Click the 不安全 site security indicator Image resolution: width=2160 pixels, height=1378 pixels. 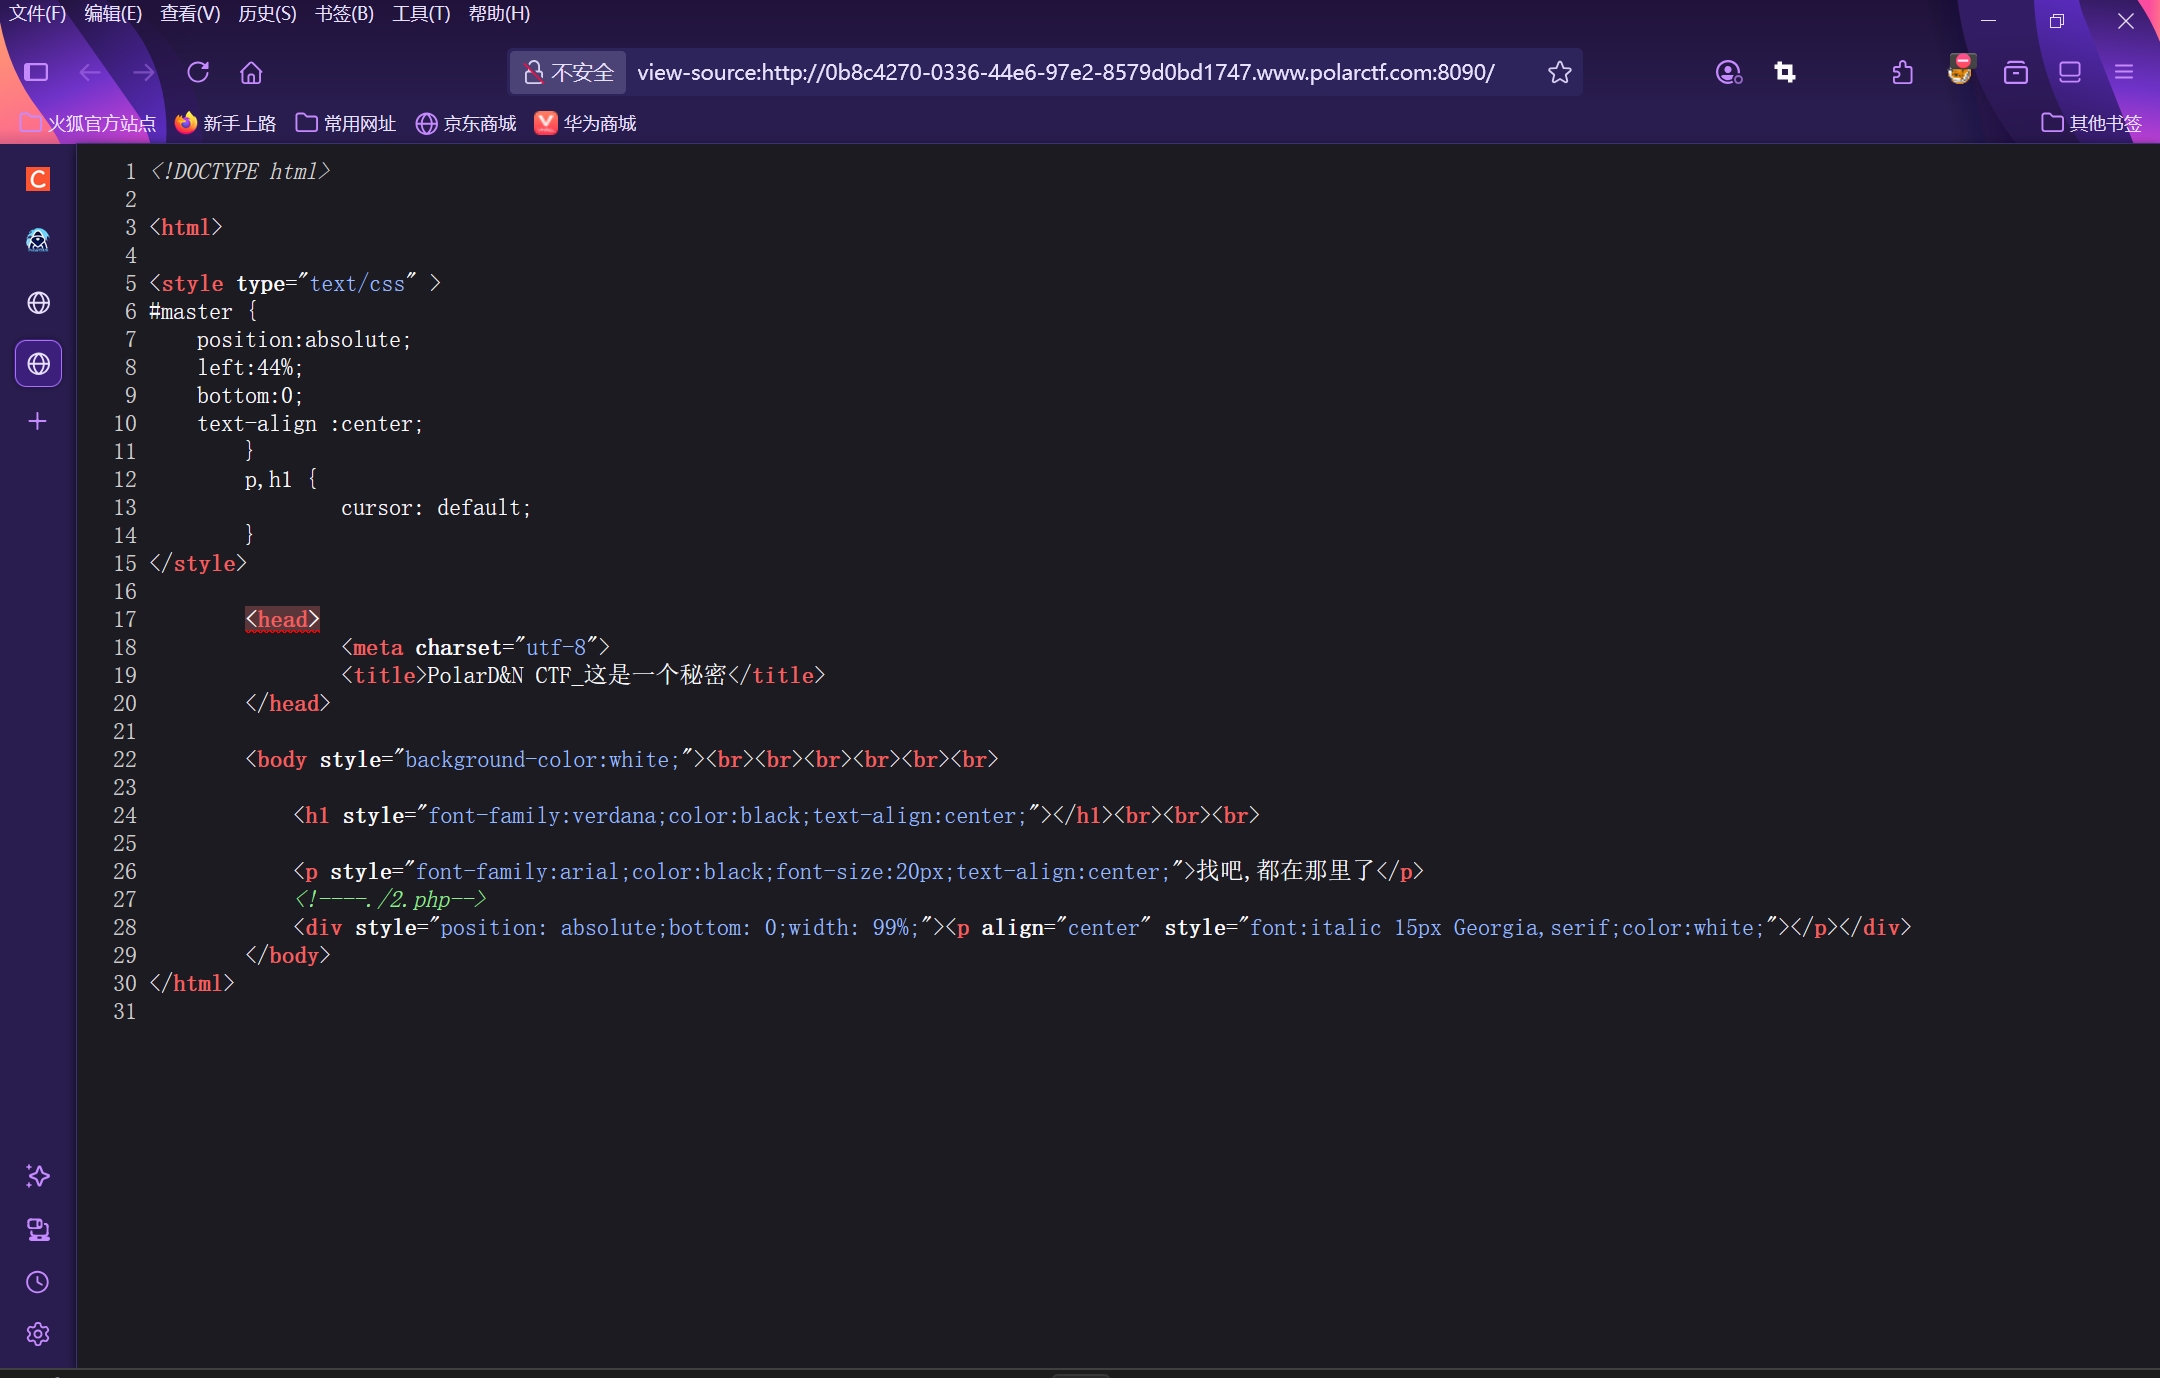(568, 72)
